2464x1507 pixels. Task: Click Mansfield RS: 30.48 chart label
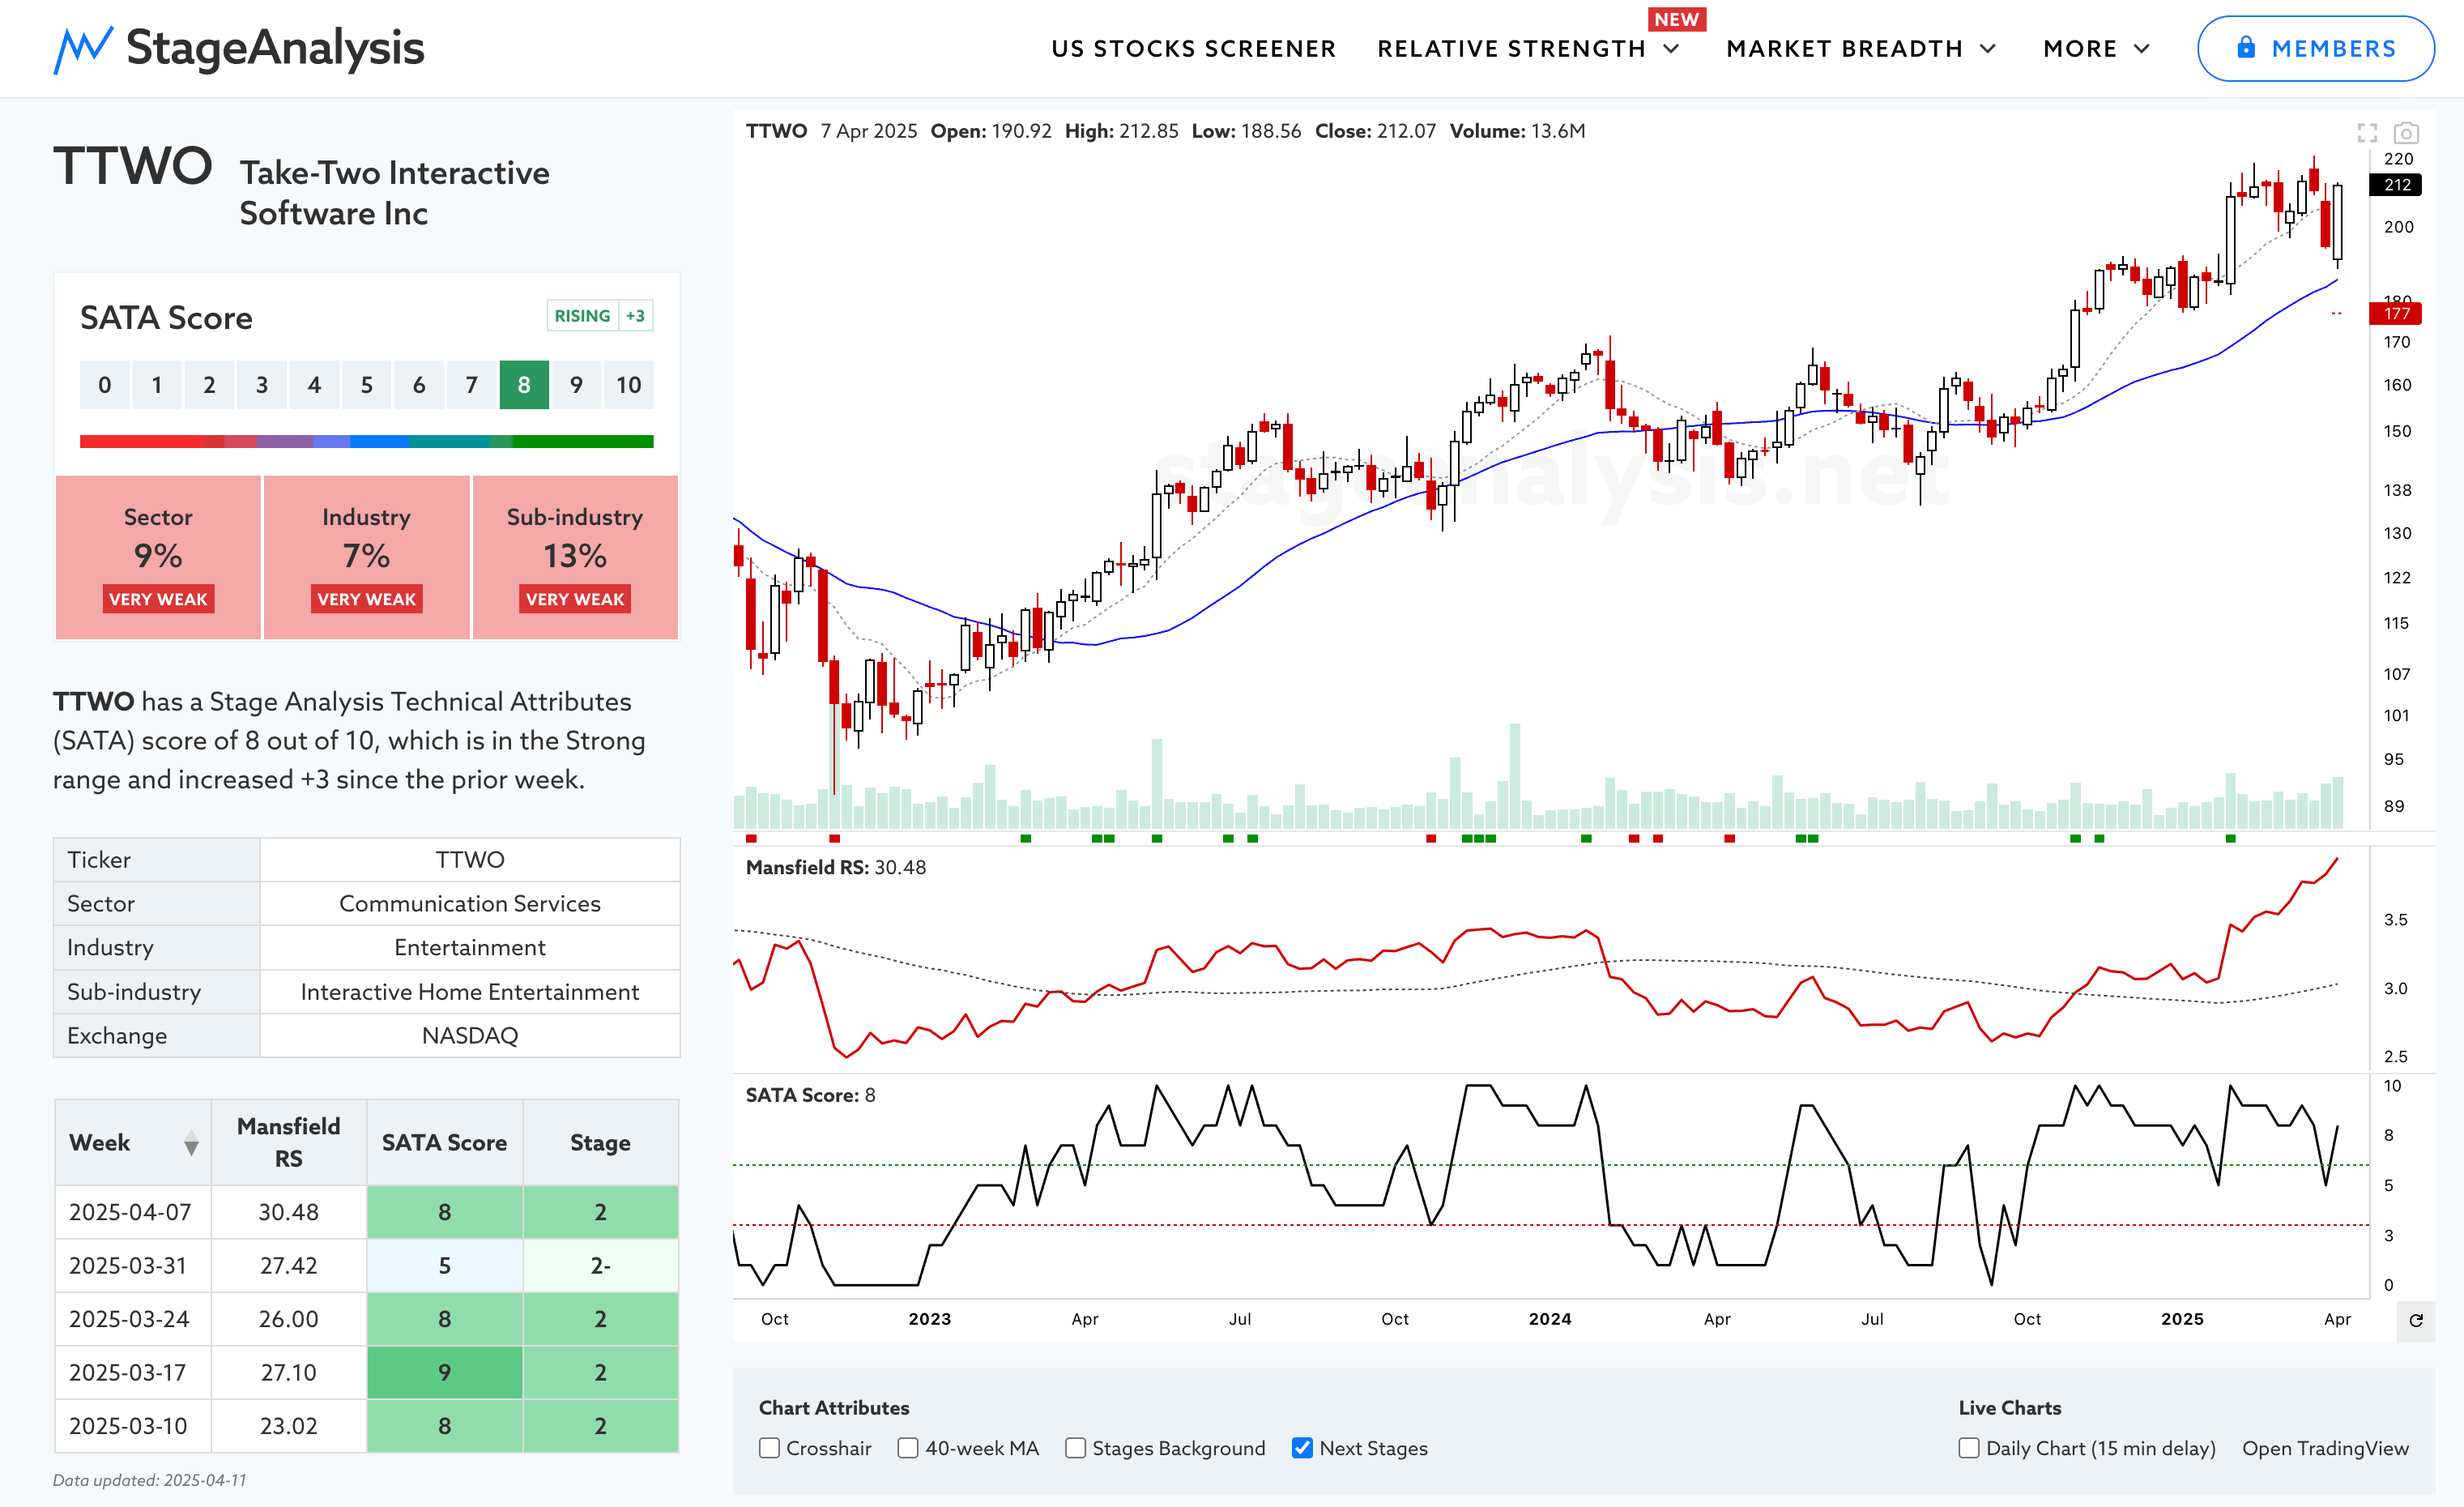tap(836, 868)
